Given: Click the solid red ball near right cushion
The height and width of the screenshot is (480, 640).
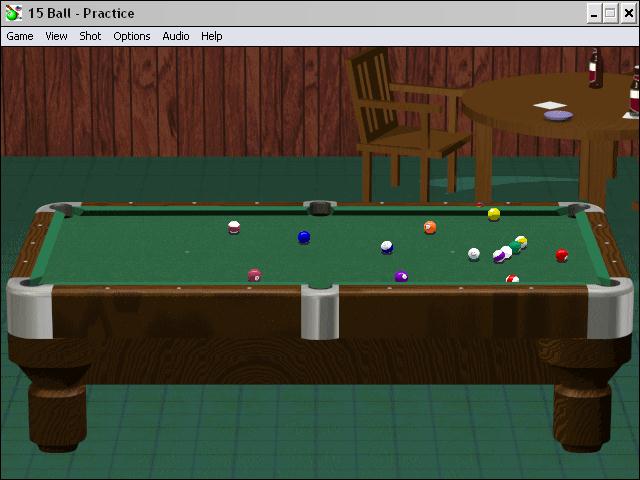Looking at the screenshot, I should coord(562,256).
